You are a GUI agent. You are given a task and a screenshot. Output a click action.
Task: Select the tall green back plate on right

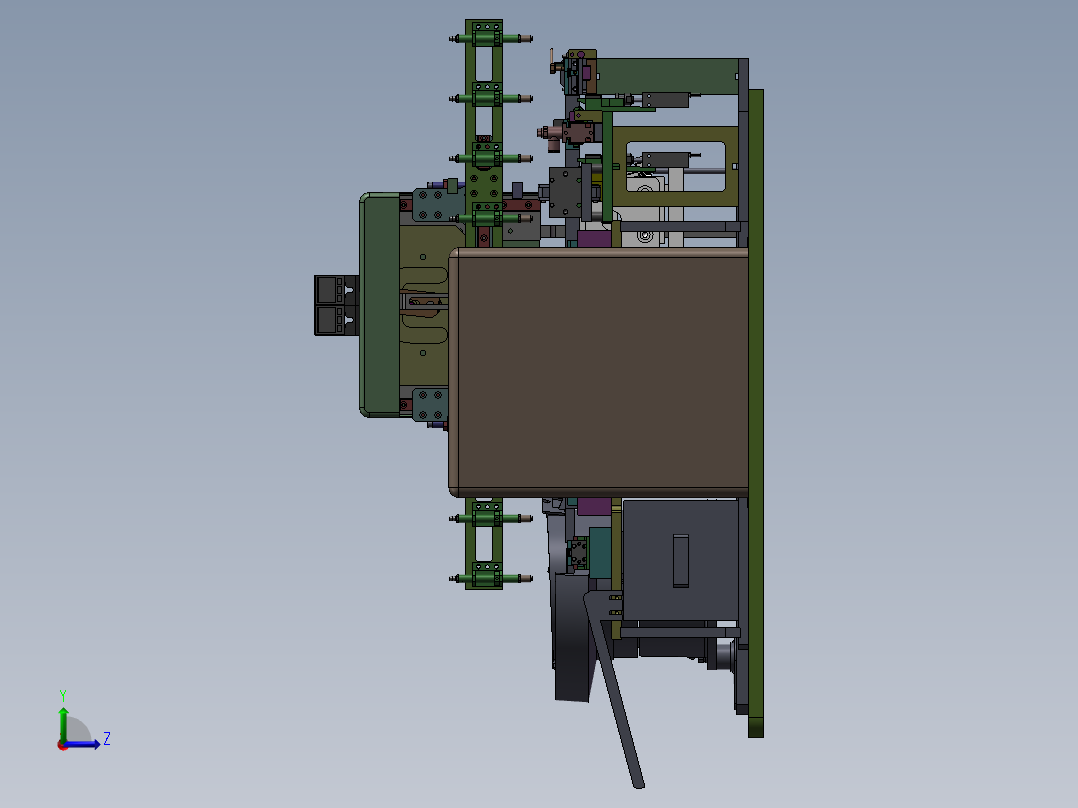756,413
